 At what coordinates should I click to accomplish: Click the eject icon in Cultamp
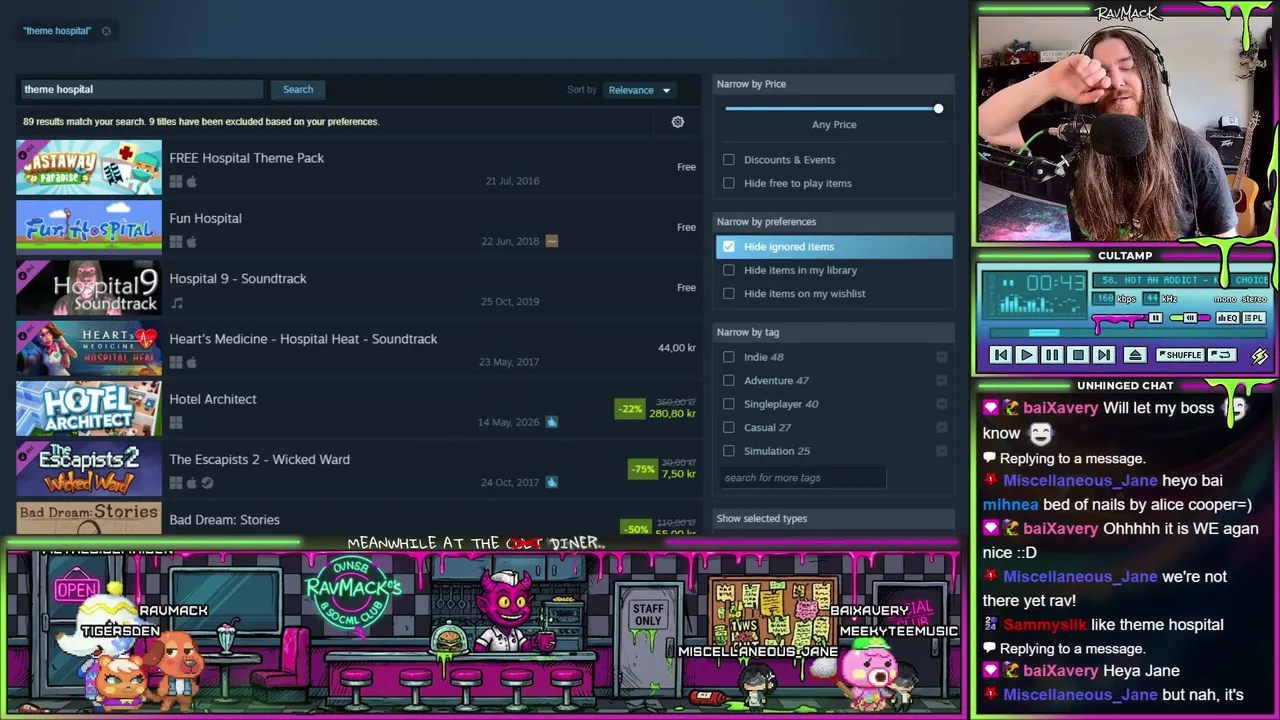[x=1135, y=355]
